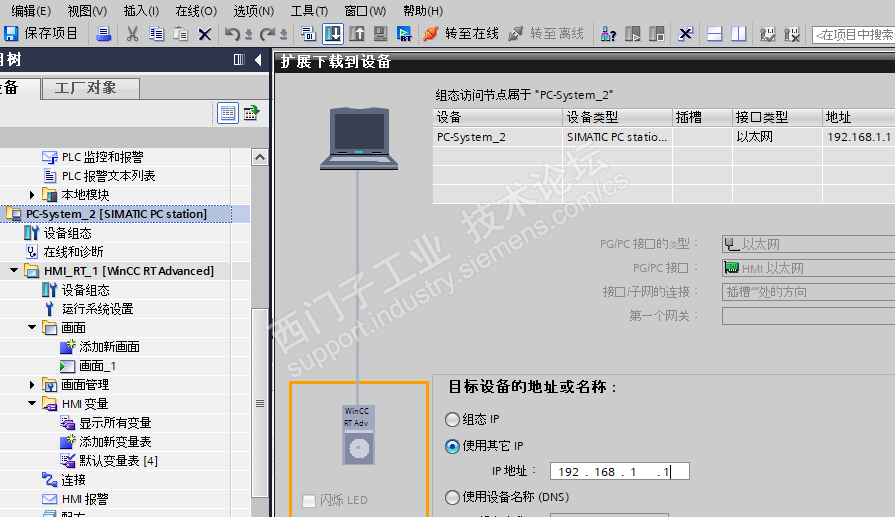Image resolution: width=895 pixels, height=517 pixels.
Task: Click the Print icon in toolbar
Action: click(x=103, y=34)
